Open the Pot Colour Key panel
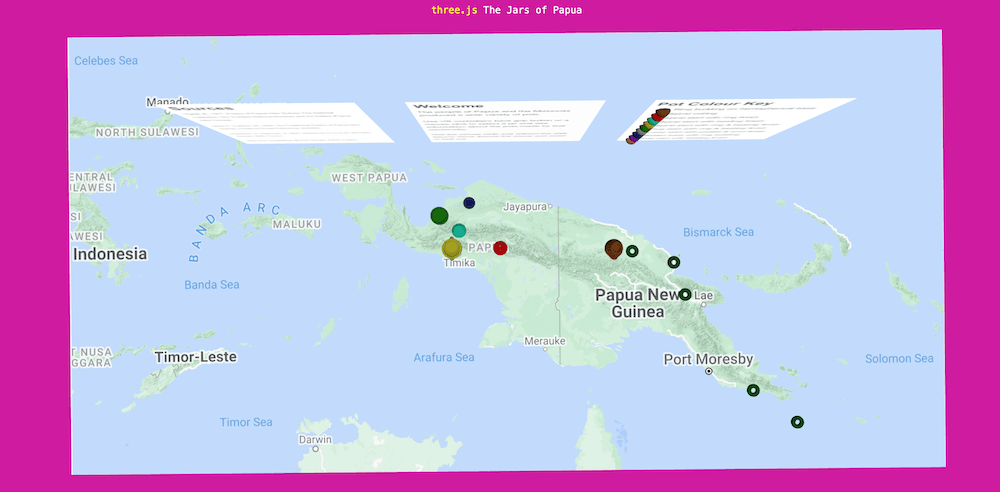 click(737, 119)
